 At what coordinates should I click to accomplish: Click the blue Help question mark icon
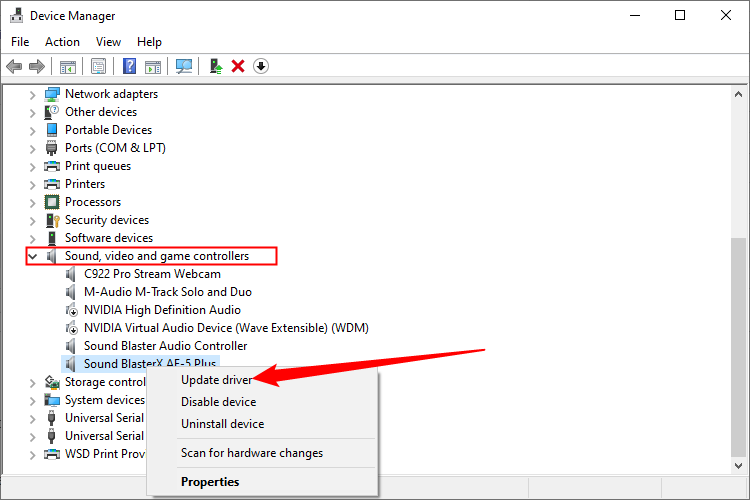click(129, 66)
